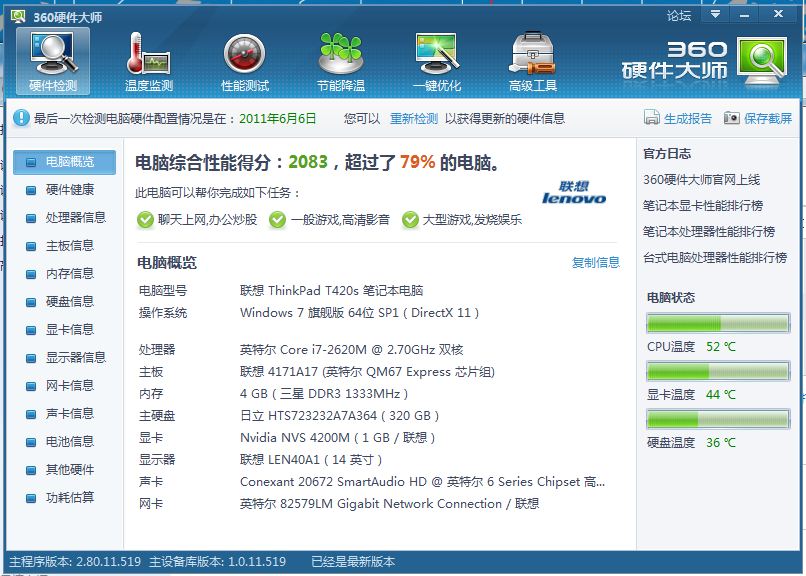Screen dimensions: 806x576
Task: Click the 360硬件大师 logo monitor icon
Action: coord(762,61)
